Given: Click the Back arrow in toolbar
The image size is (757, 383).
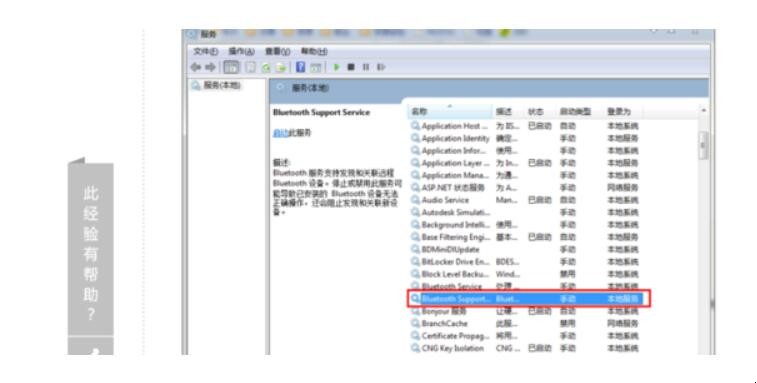Looking at the screenshot, I should 196,67.
